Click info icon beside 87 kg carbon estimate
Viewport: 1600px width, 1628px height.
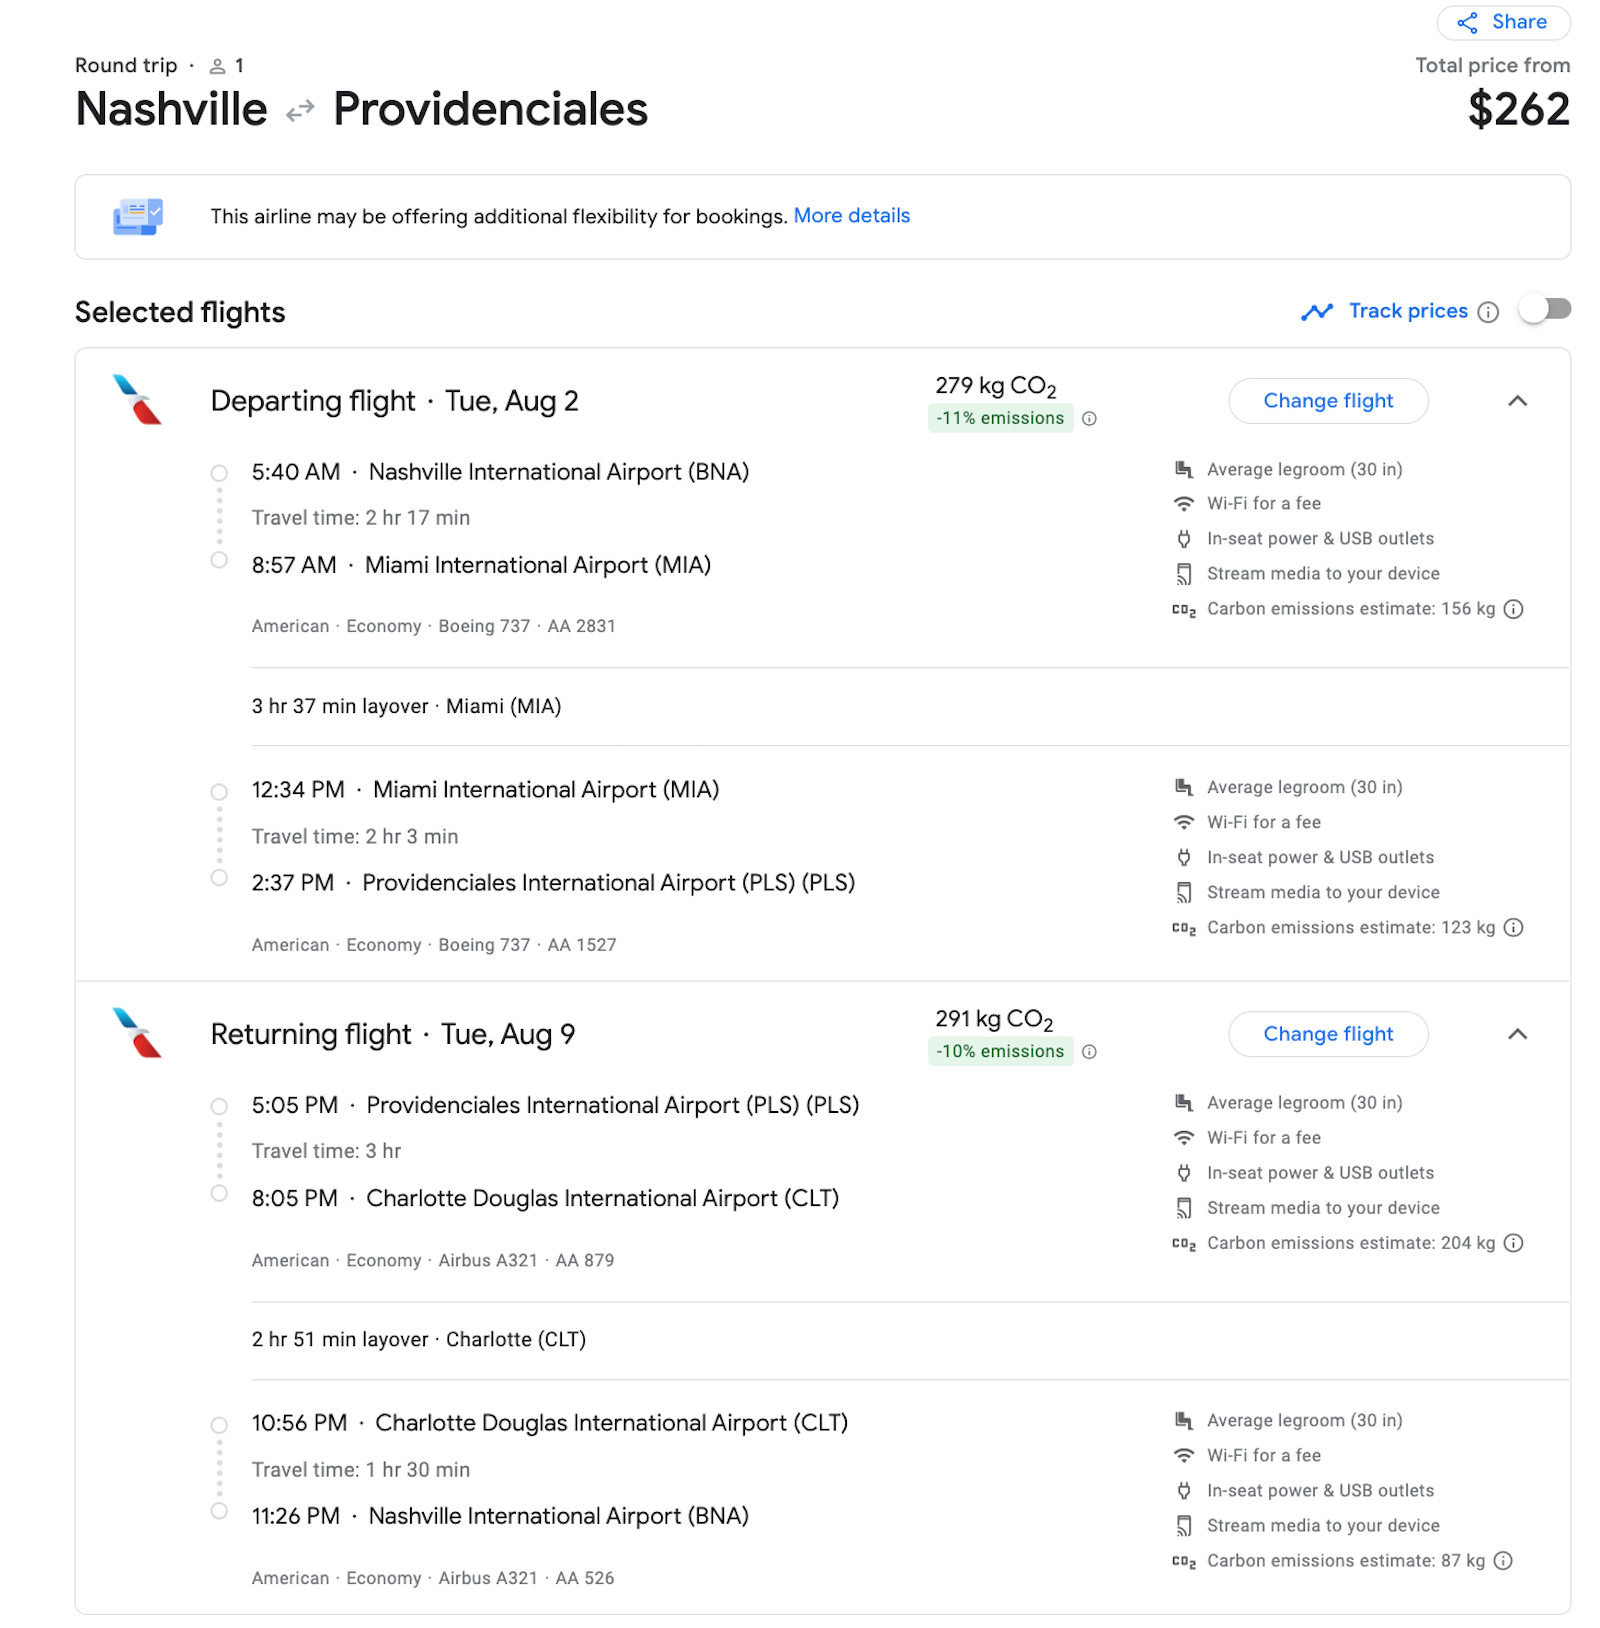click(x=1502, y=1559)
